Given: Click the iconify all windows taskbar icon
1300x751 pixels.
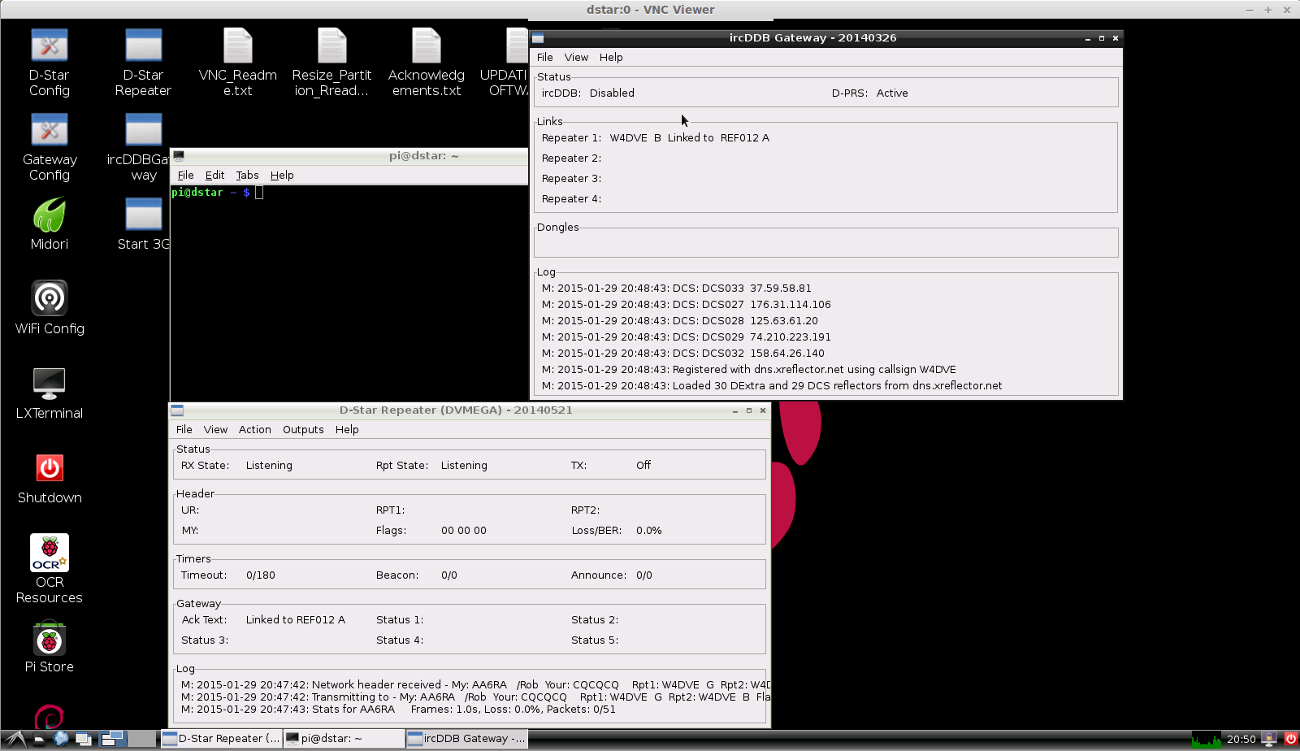Looking at the screenshot, I should (x=84, y=739).
